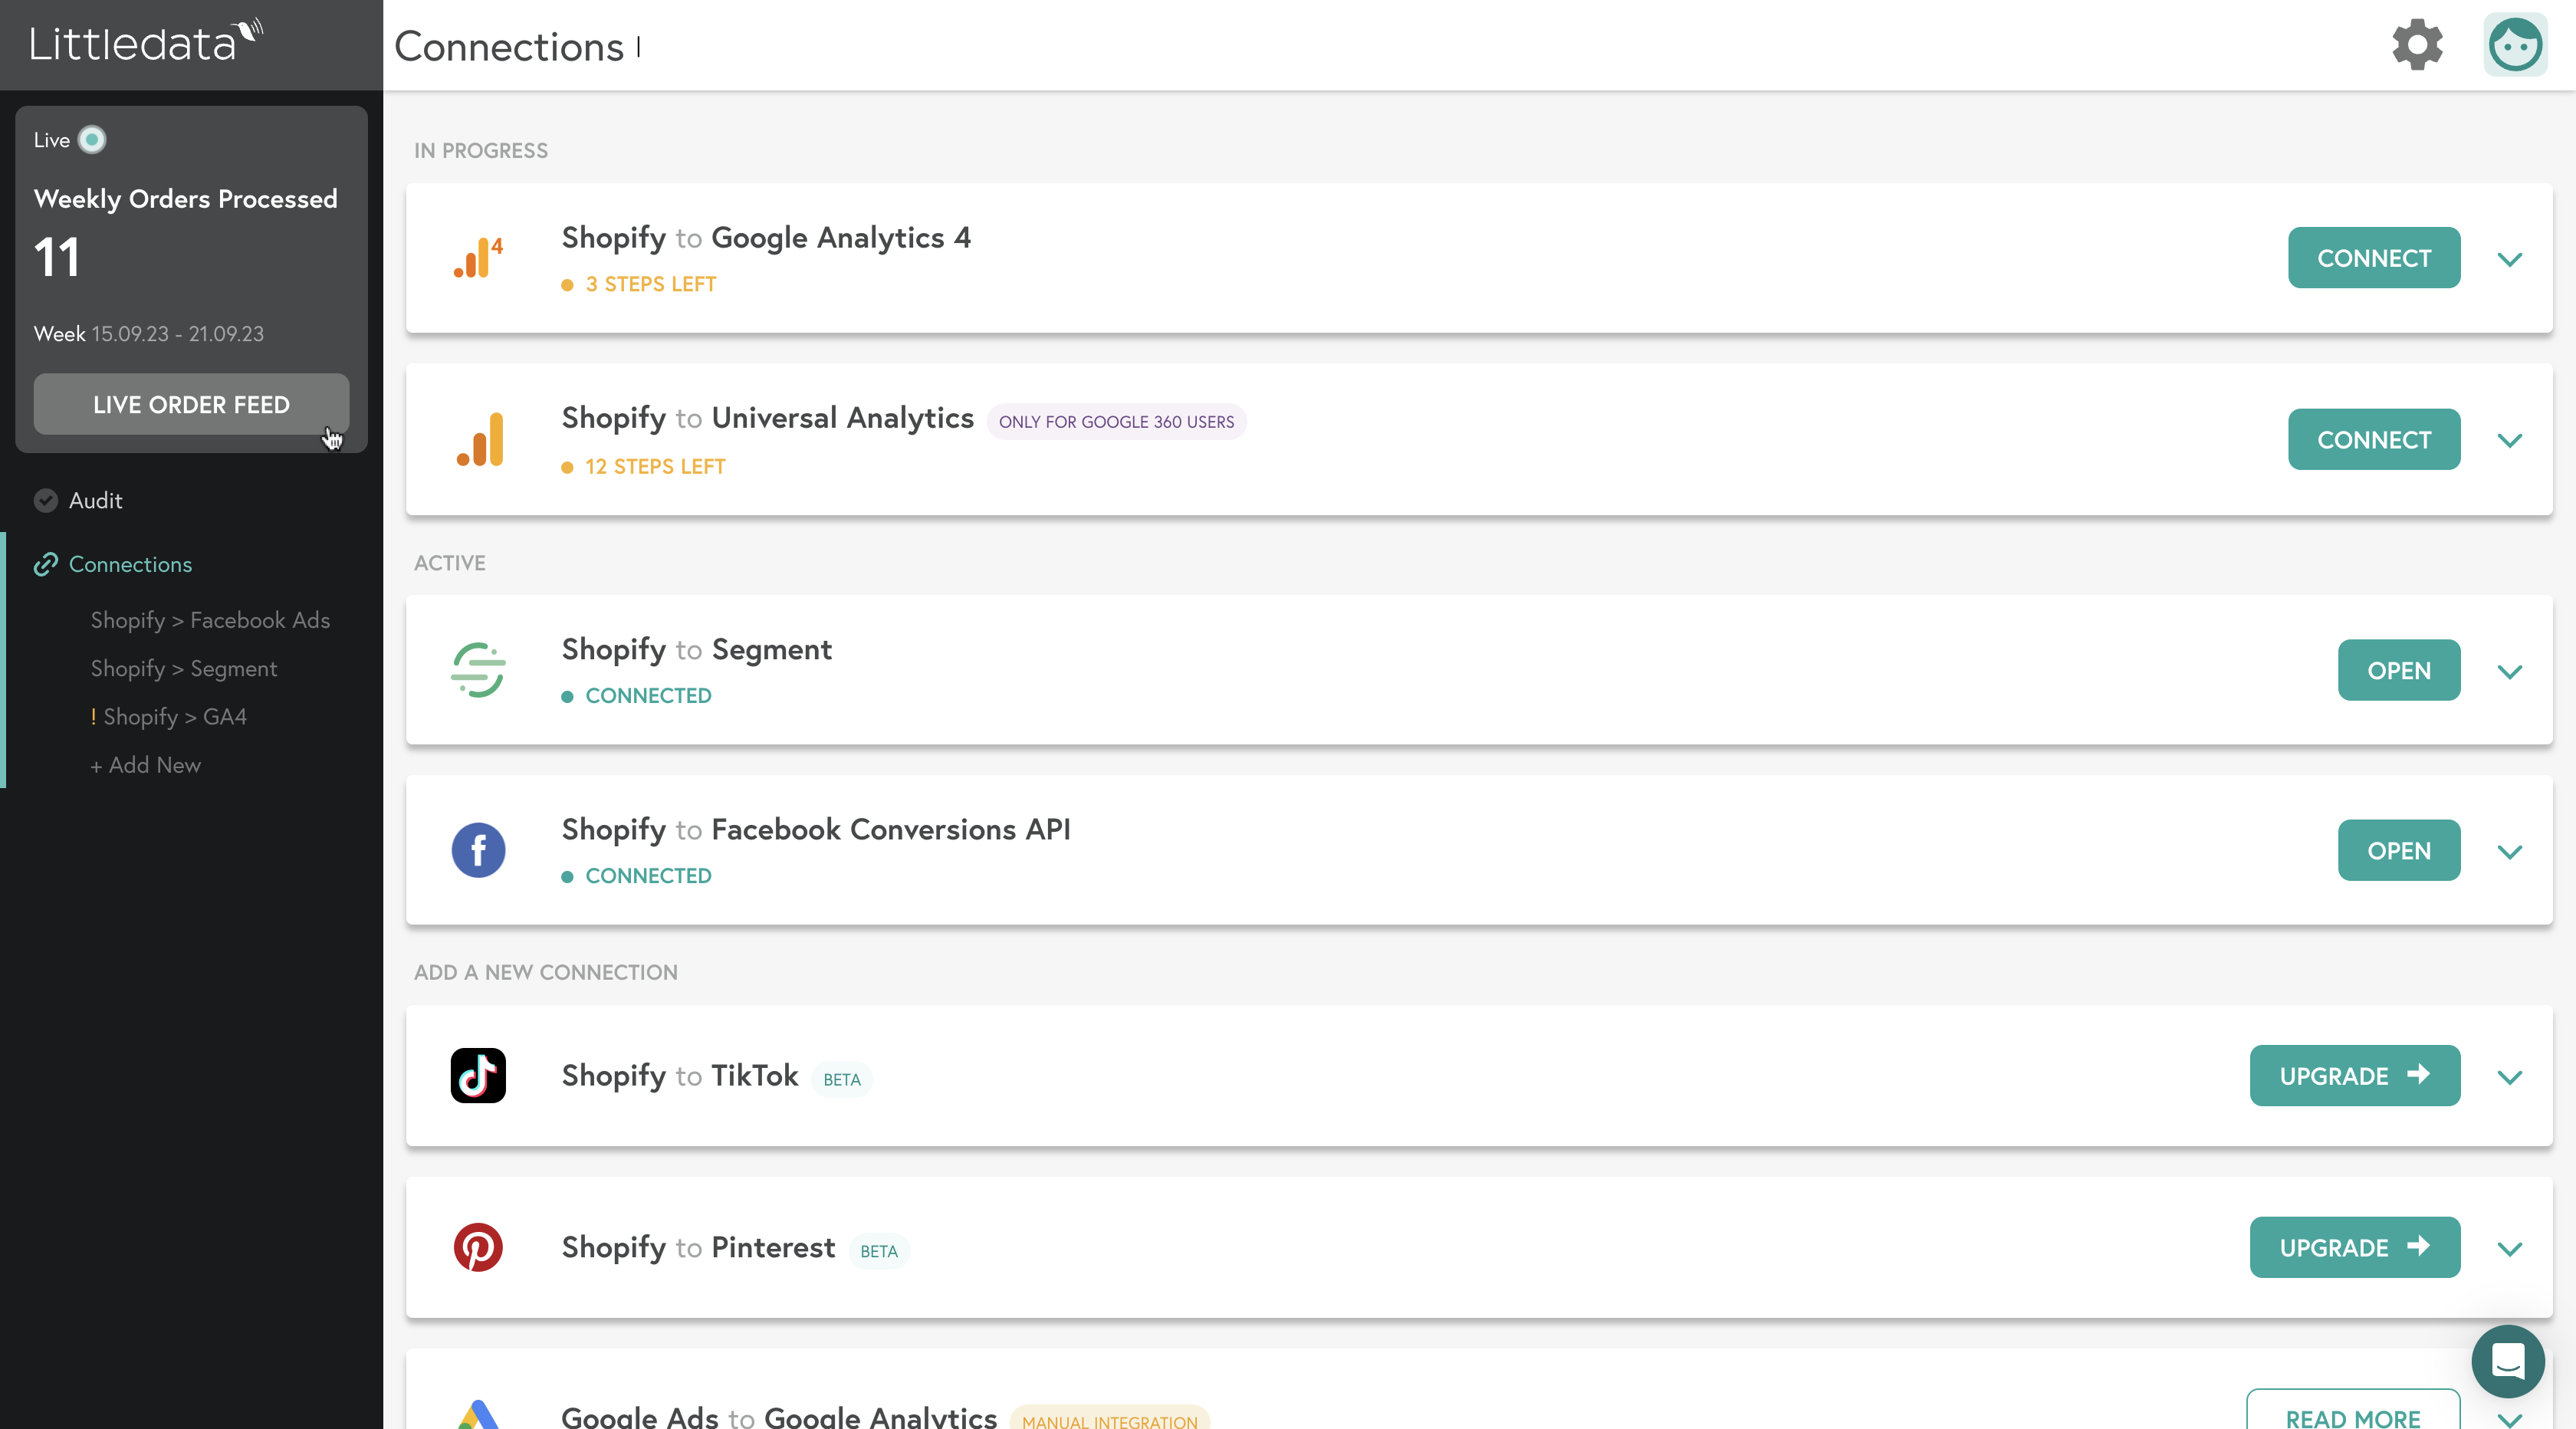2576x1429 pixels.
Task: Click the Shopify to Pinterest title
Action: point(698,1248)
